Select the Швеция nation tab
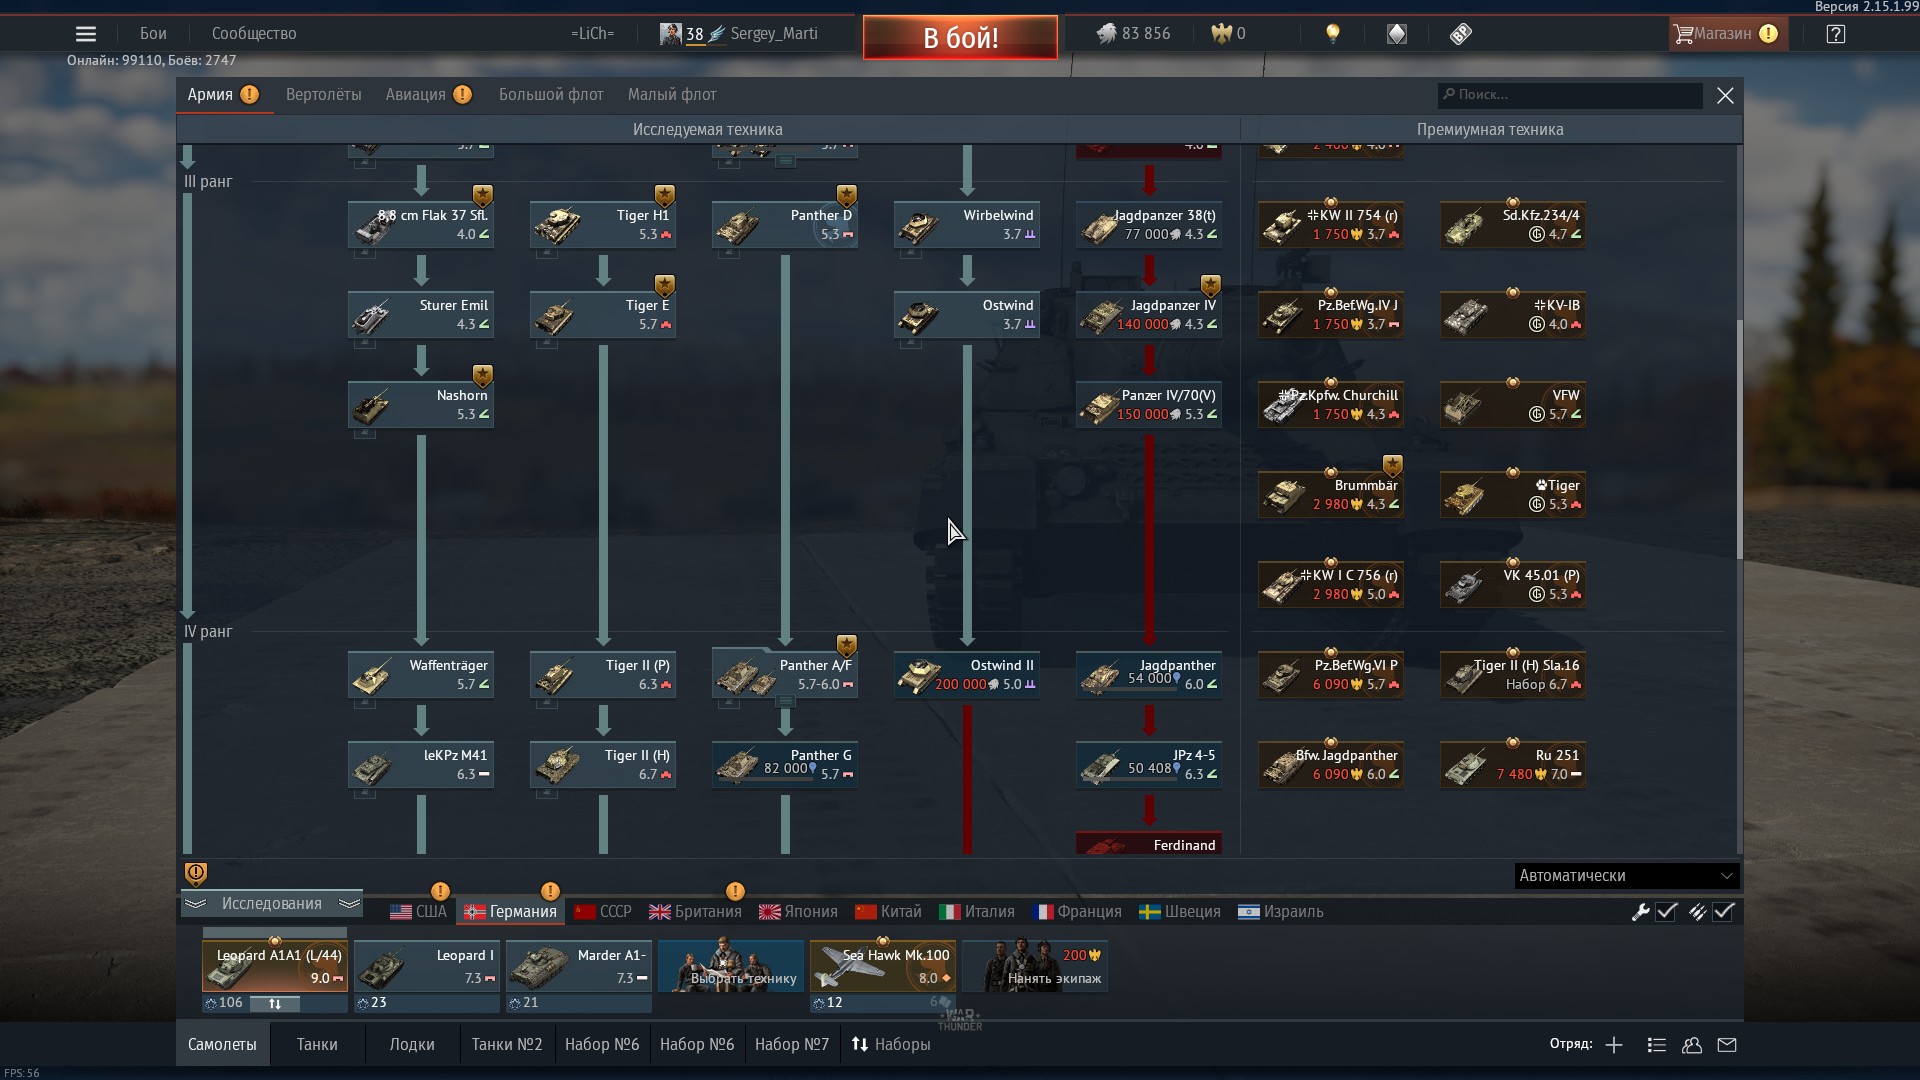The image size is (1920, 1080). point(1180,912)
